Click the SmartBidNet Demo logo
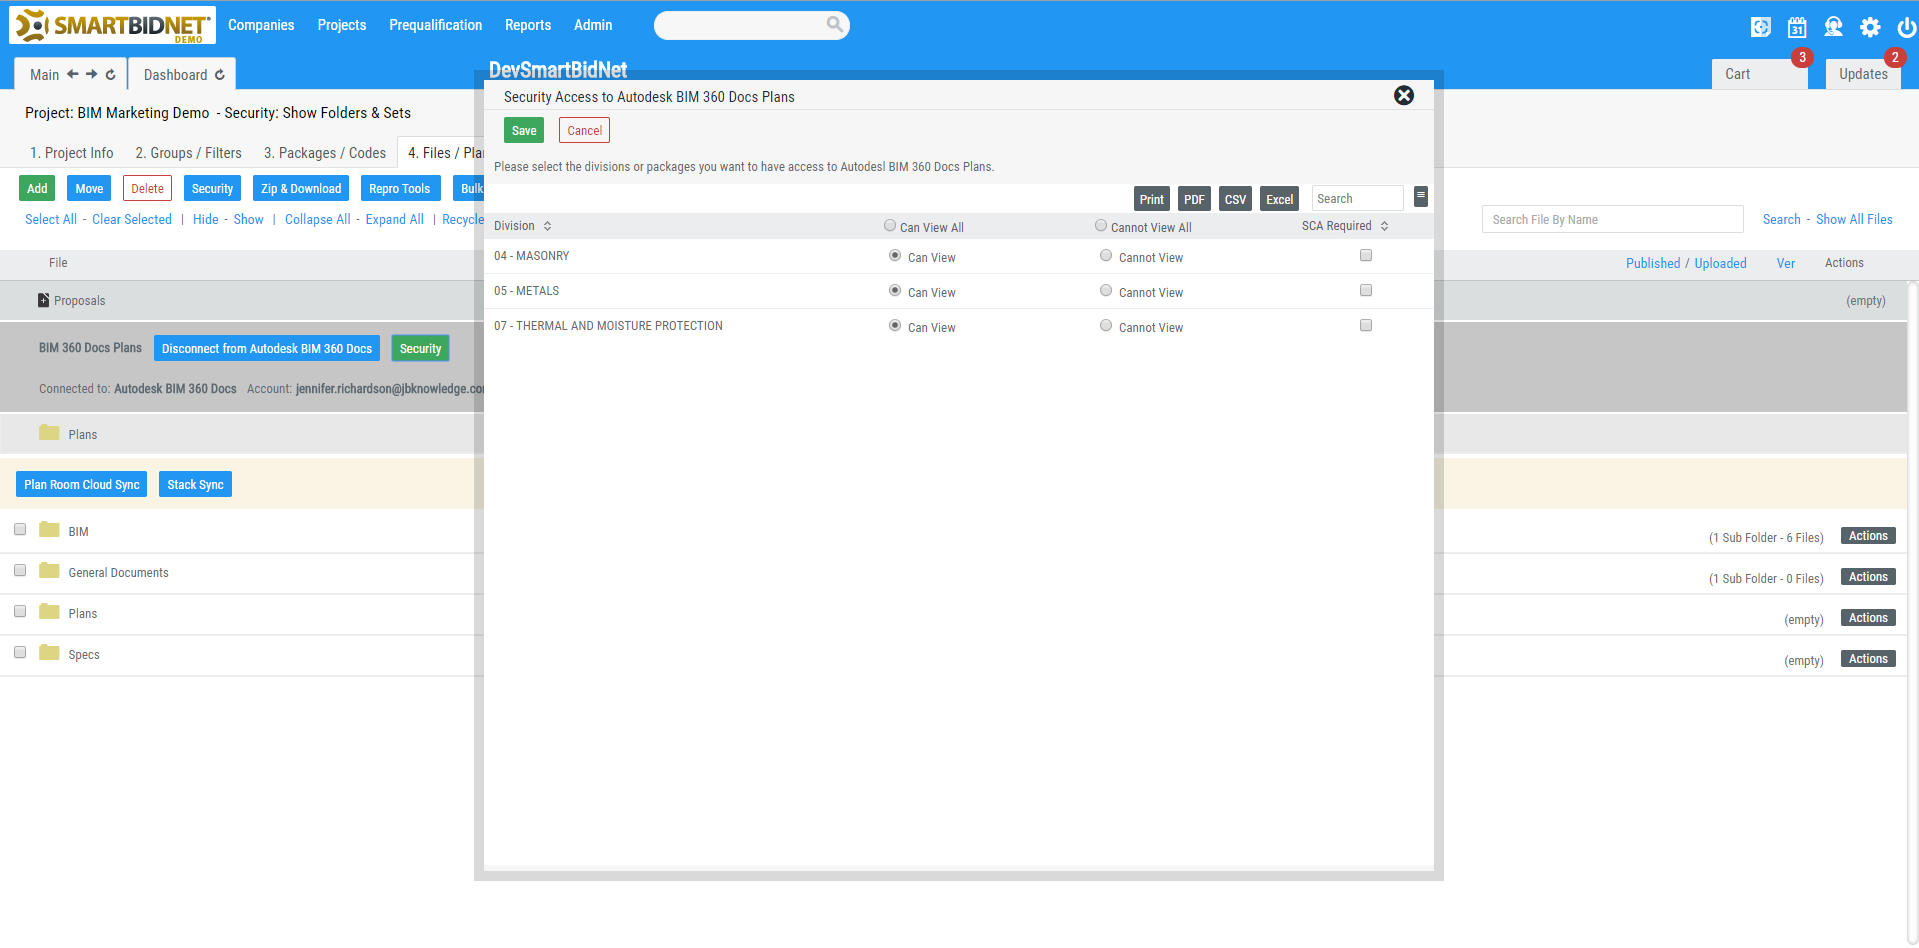This screenshot has width=1919, height=948. coord(112,25)
